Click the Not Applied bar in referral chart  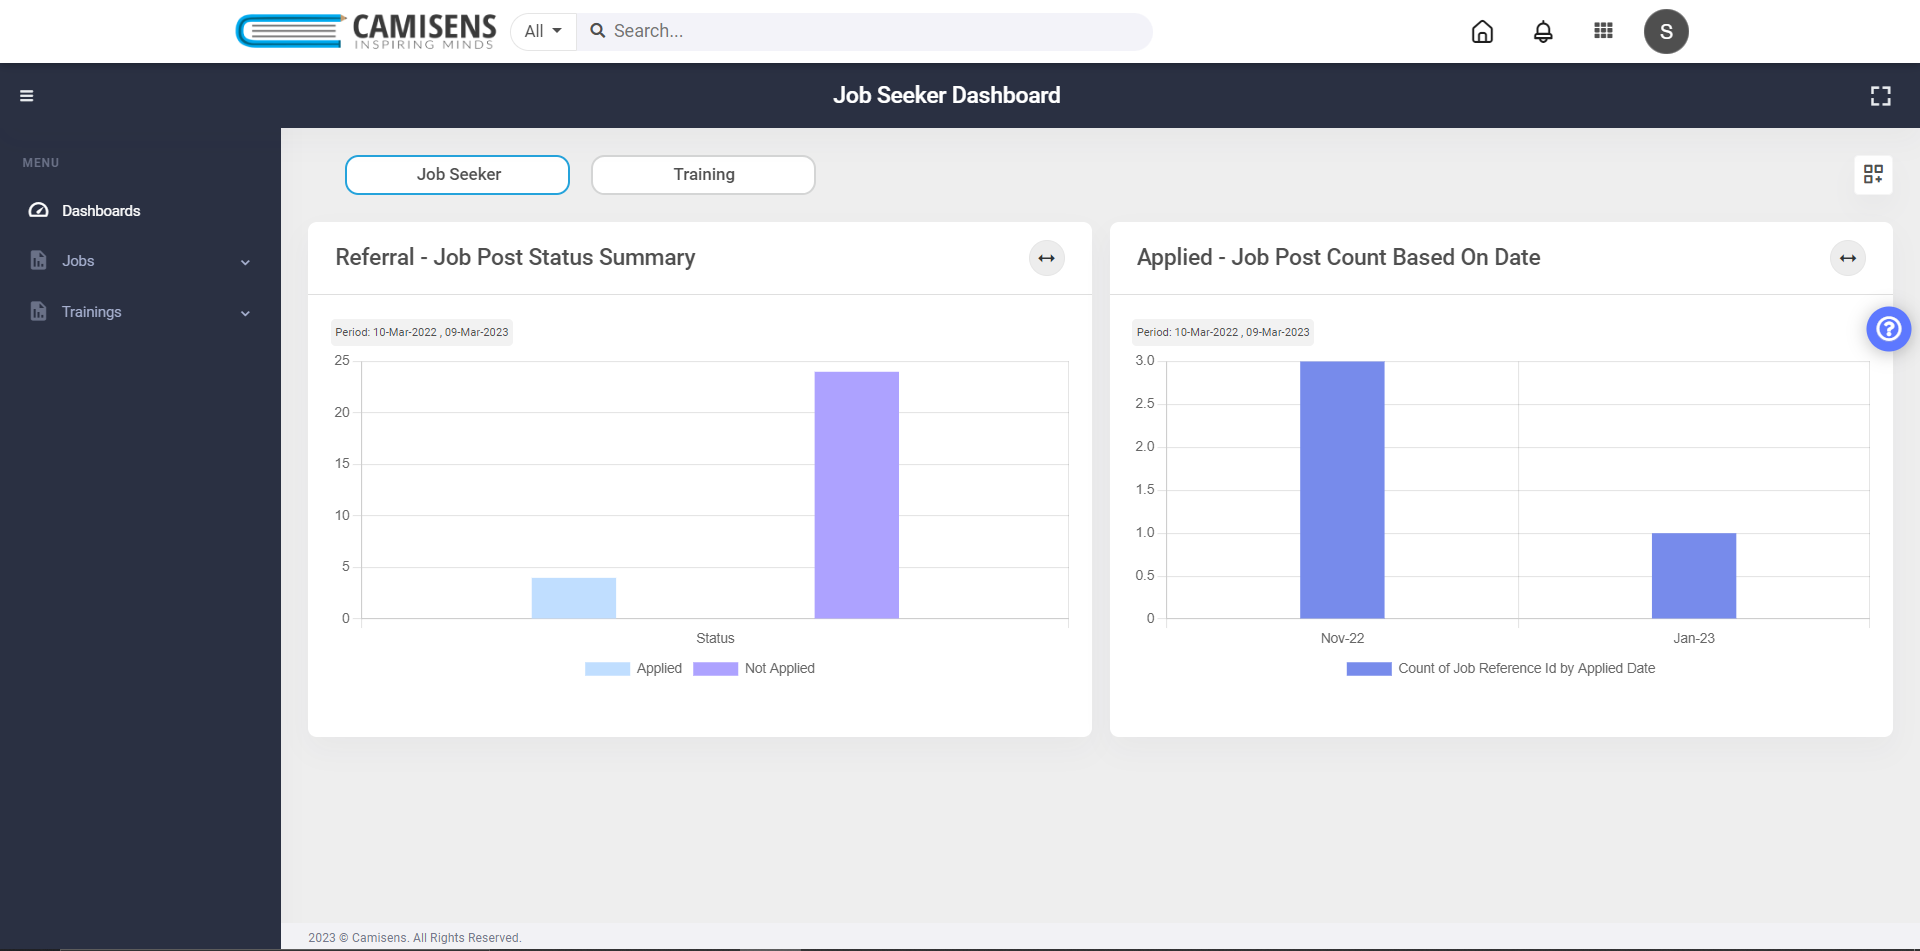click(x=856, y=495)
